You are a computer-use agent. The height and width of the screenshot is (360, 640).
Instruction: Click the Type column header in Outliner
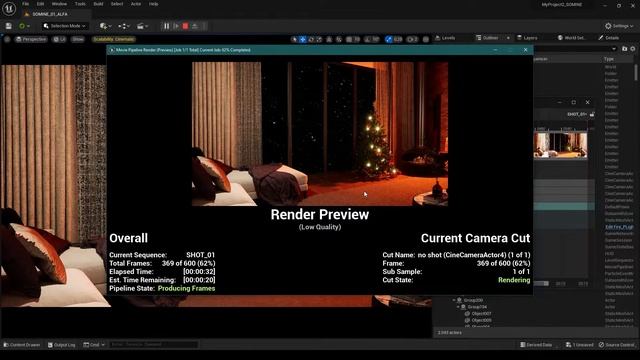coord(609,59)
